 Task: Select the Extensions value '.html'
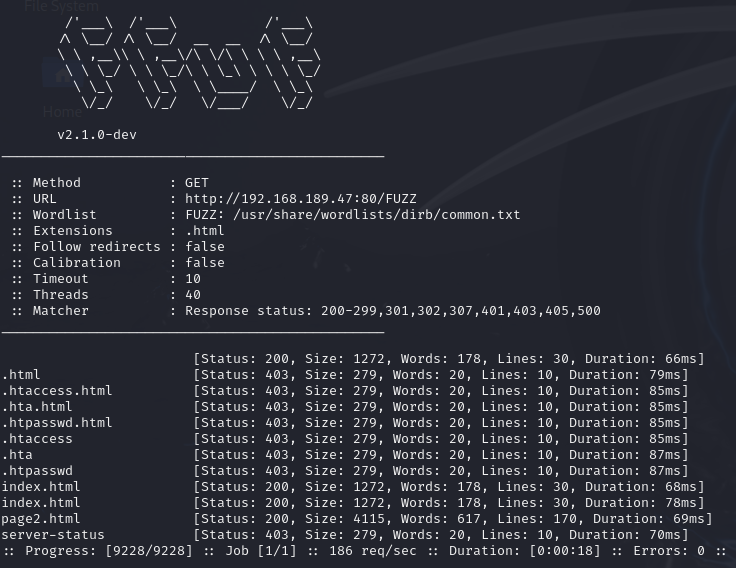pos(205,230)
